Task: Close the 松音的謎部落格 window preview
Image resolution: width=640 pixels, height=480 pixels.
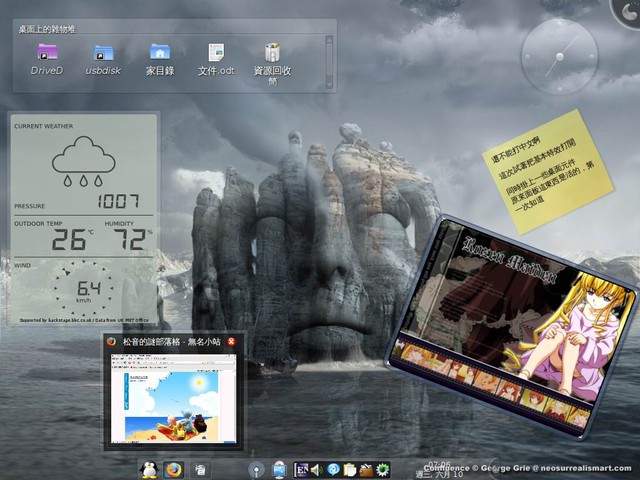Action: tap(231, 342)
